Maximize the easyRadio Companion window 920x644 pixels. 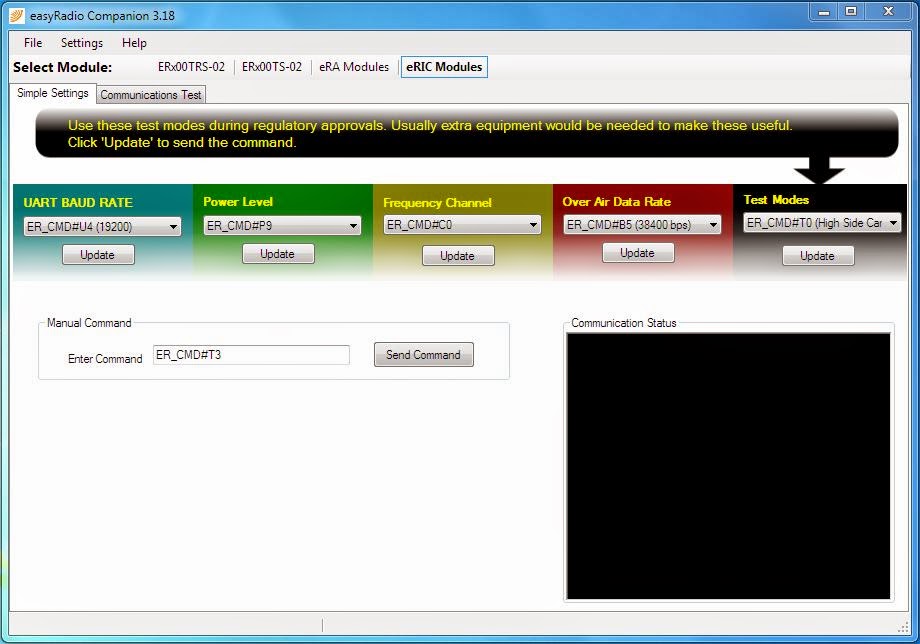(x=851, y=11)
